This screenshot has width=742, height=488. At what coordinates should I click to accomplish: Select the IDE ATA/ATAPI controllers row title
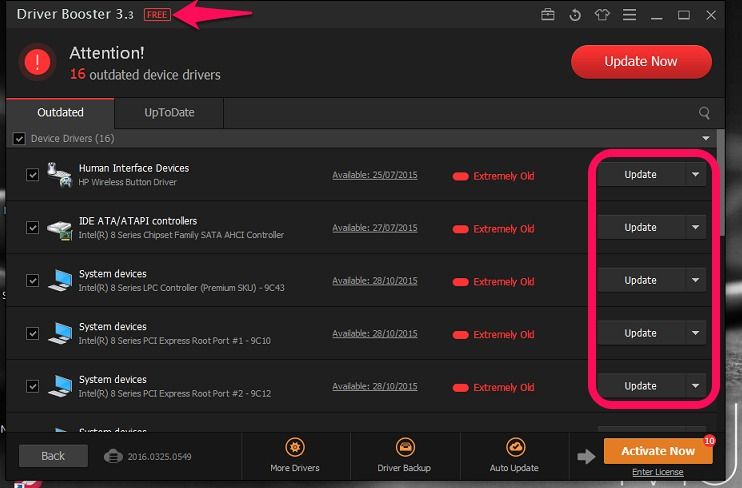(138, 221)
